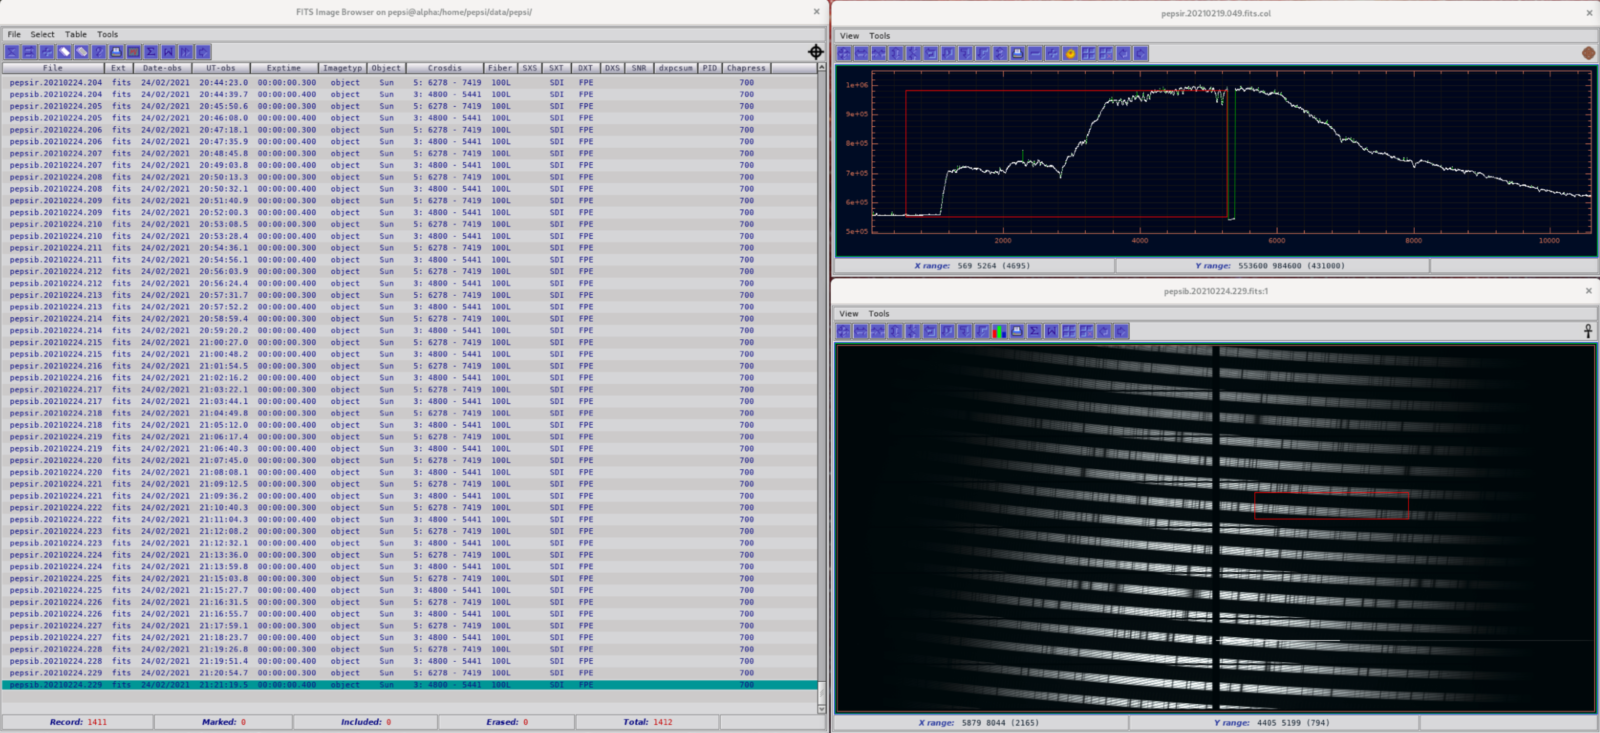Image resolution: width=1600 pixels, height=733 pixels.
Task: Click the crosshair target icon above the table
Action: (x=816, y=52)
